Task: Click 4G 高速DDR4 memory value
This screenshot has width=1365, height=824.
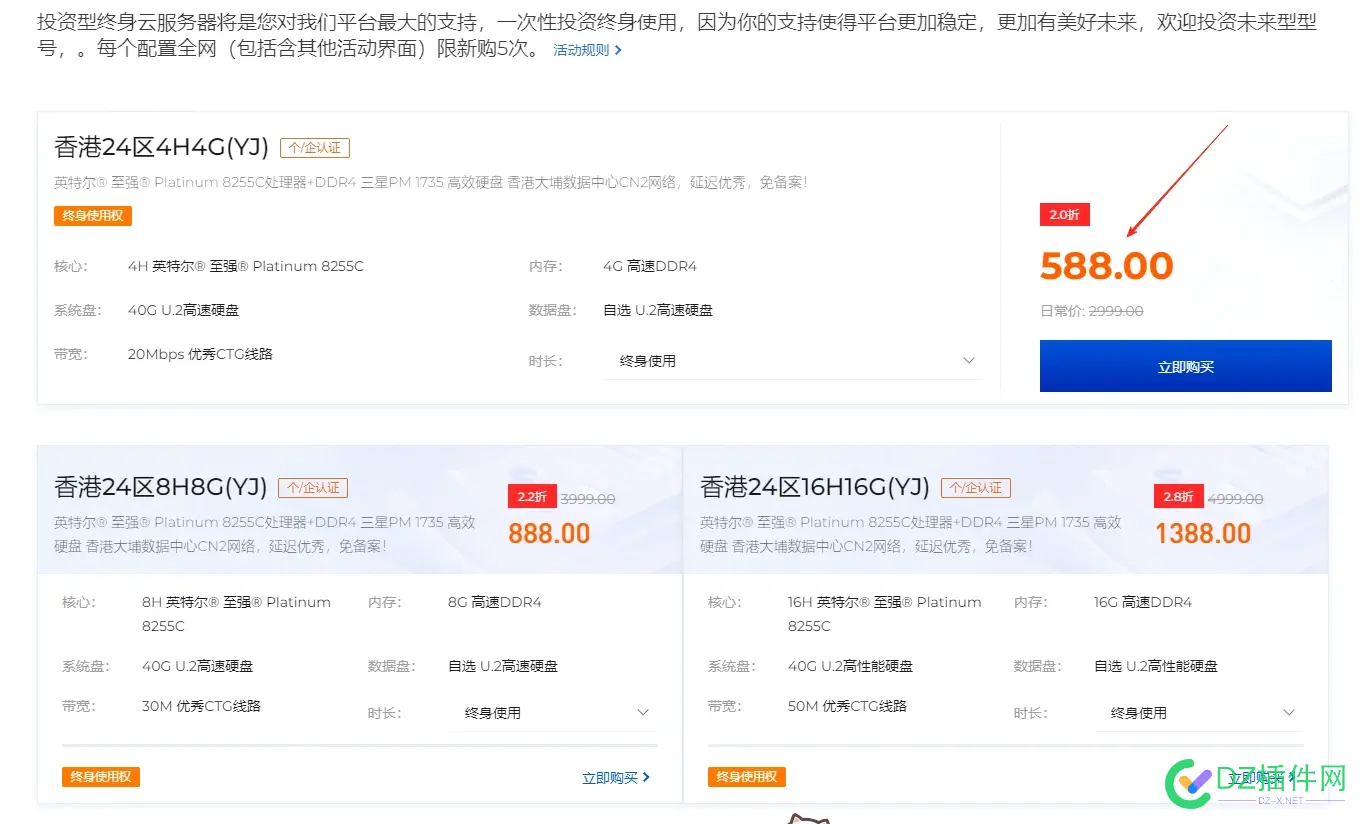Action: coord(650,266)
